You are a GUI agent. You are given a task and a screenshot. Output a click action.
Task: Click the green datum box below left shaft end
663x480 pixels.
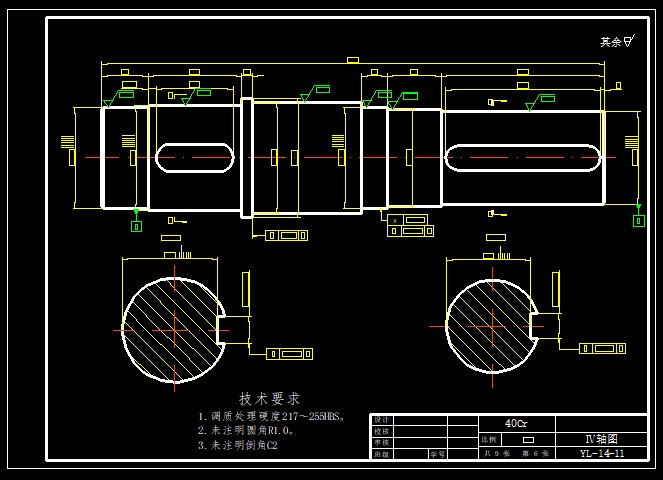tap(136, 227)
